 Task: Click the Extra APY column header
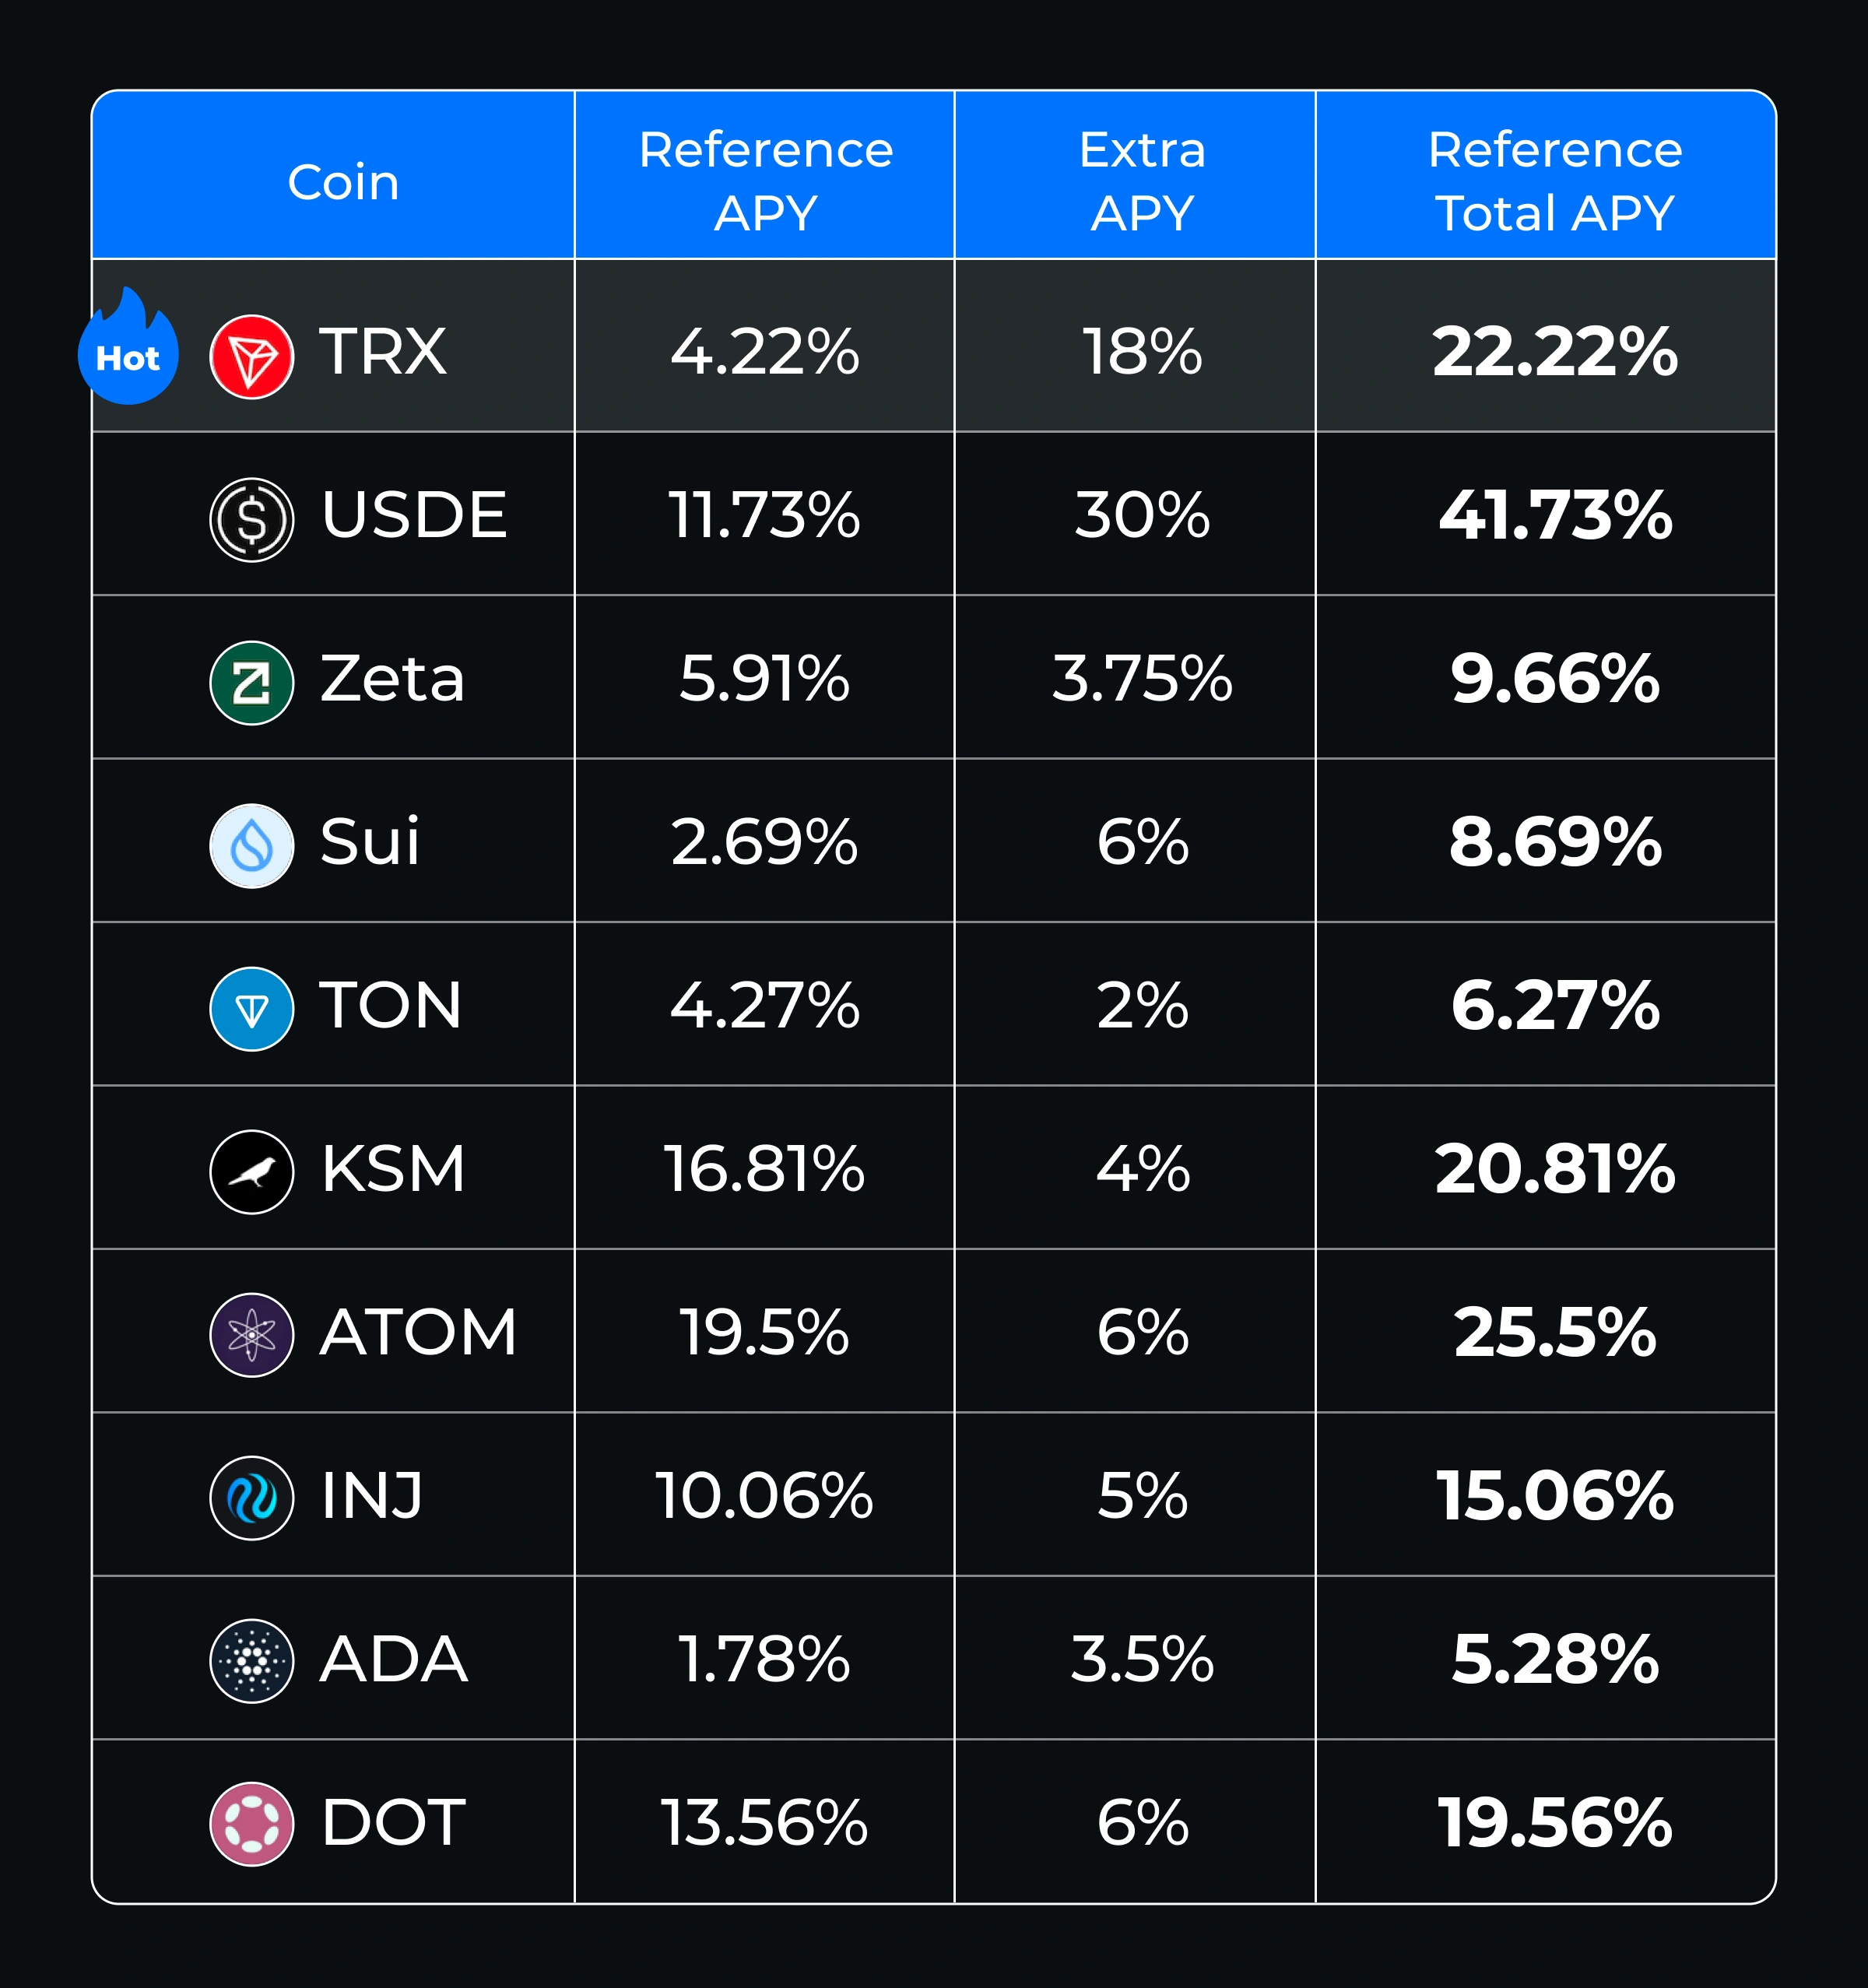(x=1142, y=181)
